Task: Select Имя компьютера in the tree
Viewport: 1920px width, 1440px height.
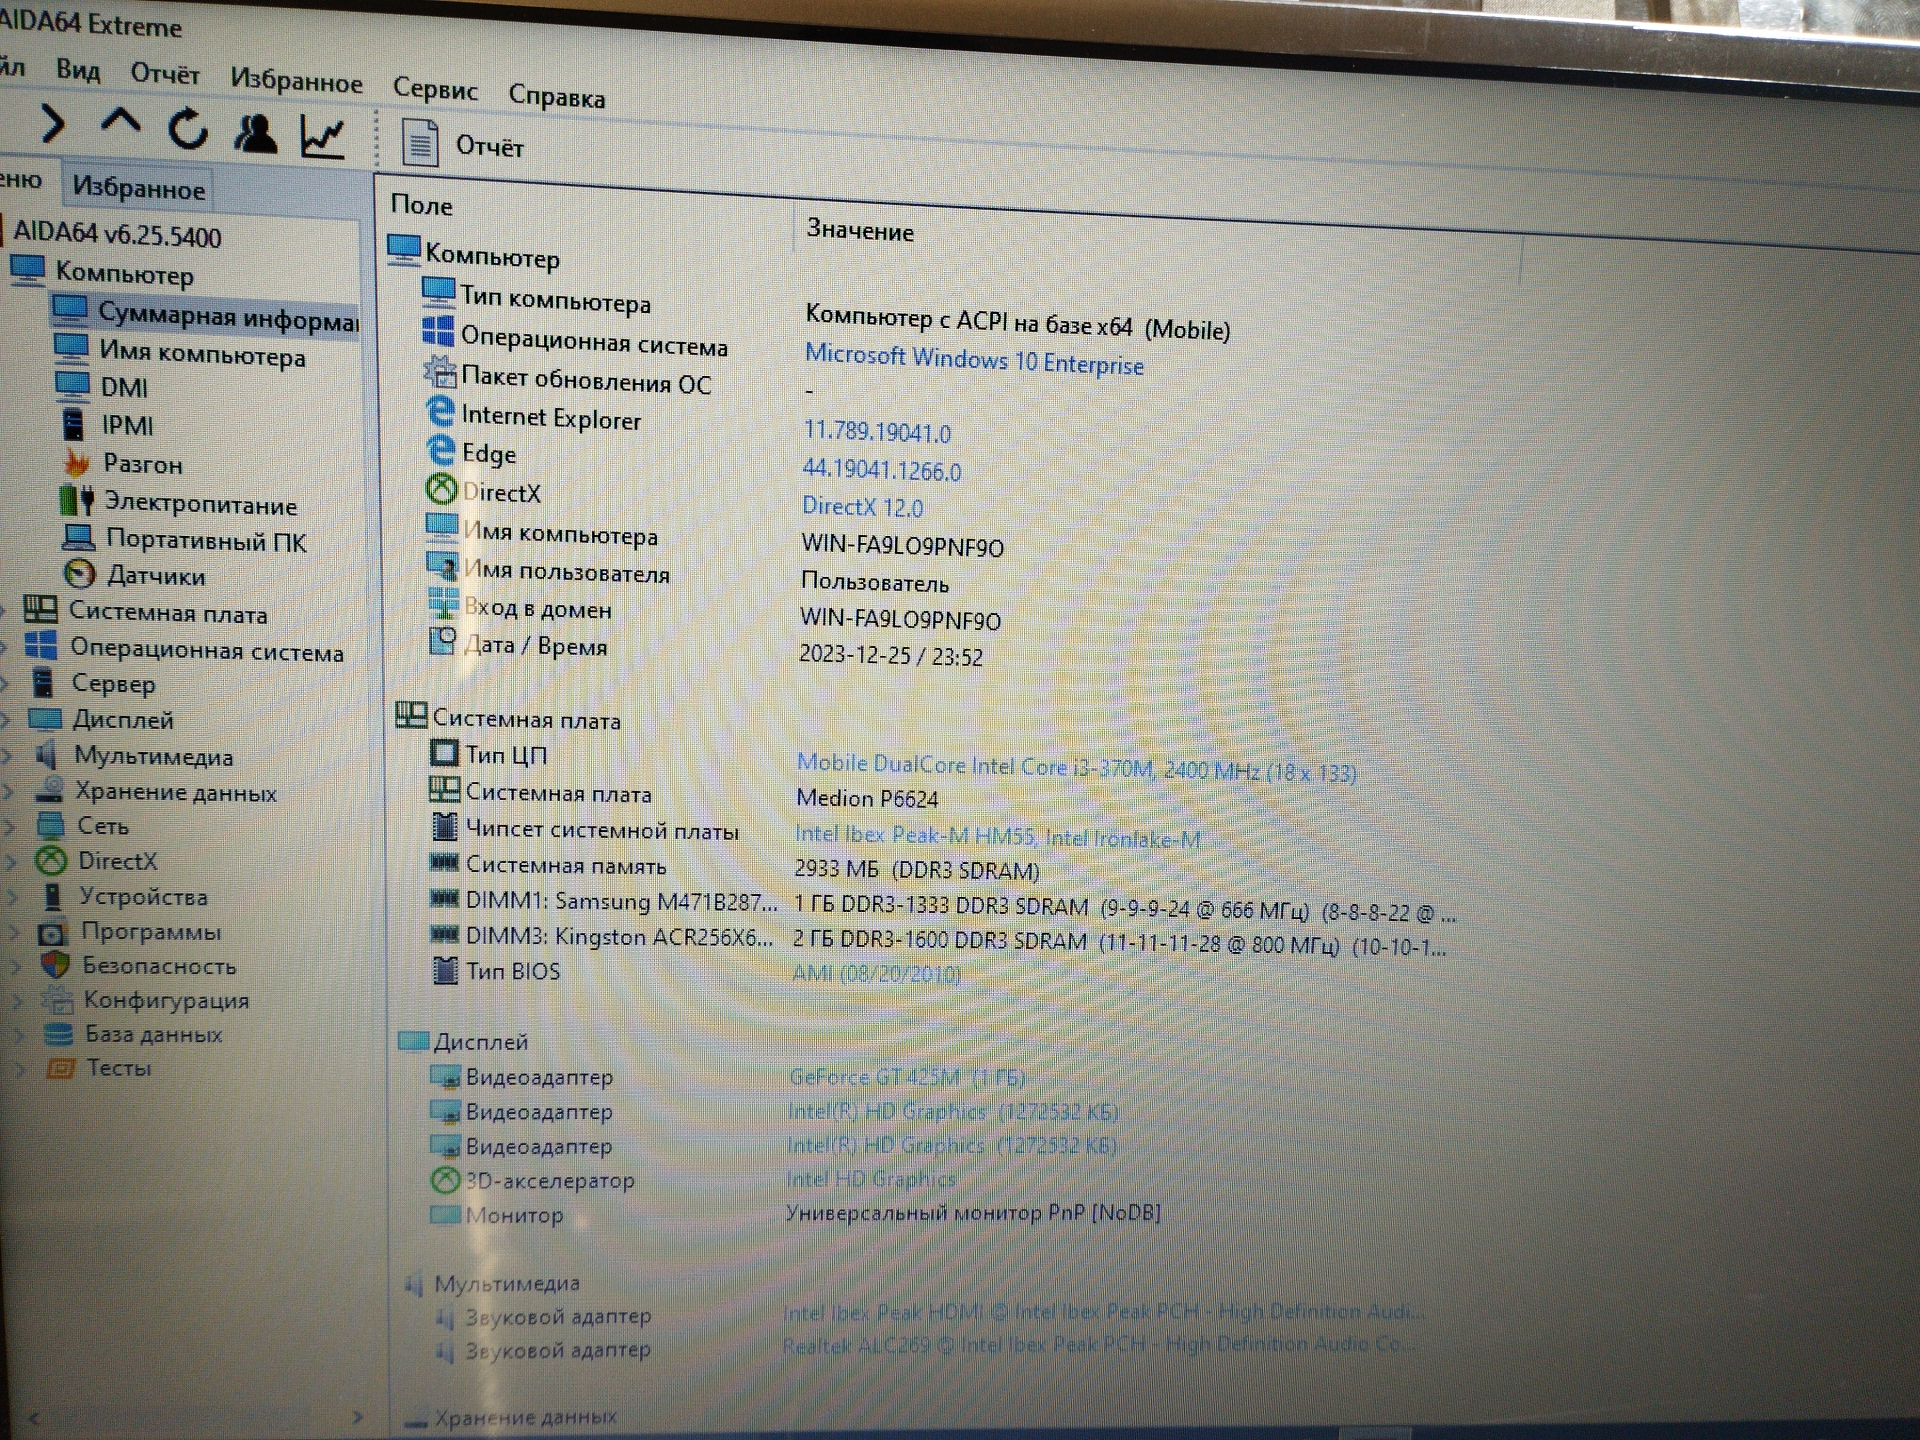Action: click(202, 353)
